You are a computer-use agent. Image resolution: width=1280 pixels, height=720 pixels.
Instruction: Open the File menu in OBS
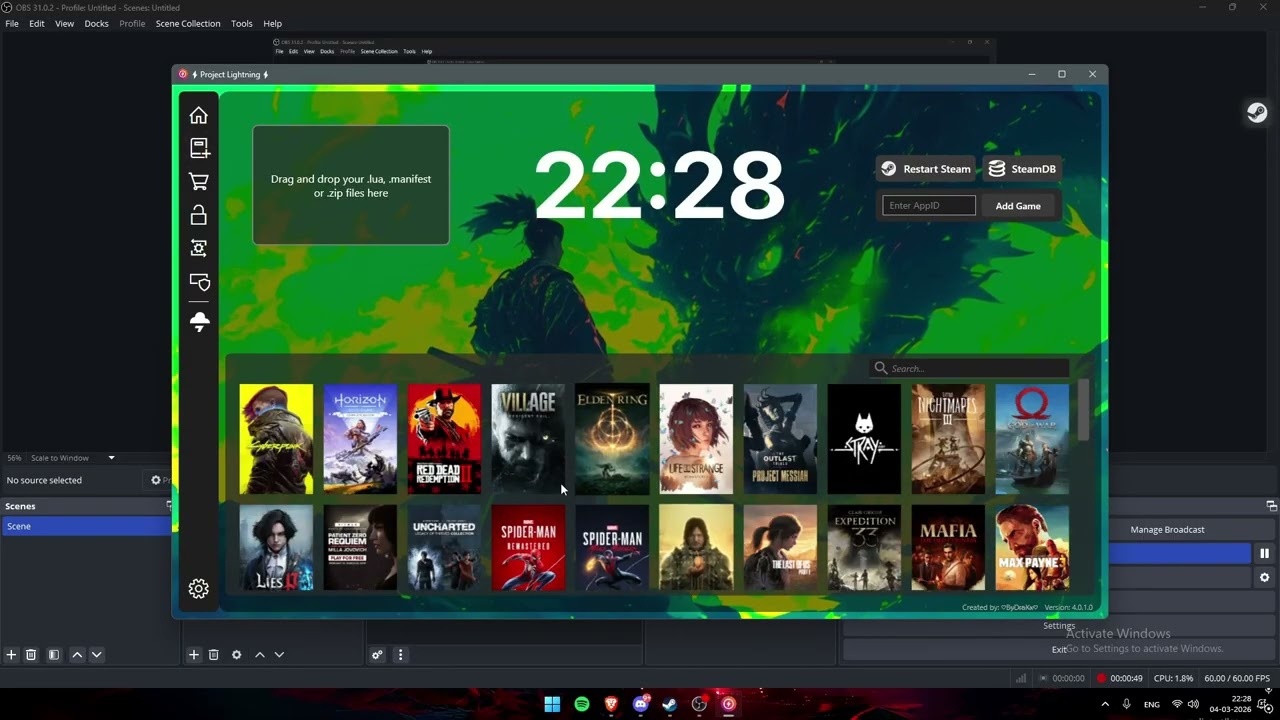click(x=12, y=23)
